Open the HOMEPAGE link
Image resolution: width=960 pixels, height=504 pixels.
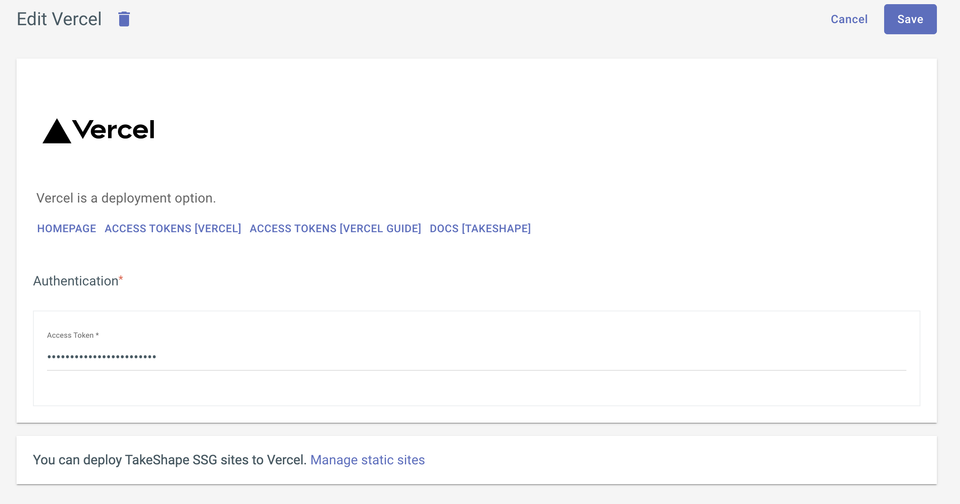tap(67, 229)
